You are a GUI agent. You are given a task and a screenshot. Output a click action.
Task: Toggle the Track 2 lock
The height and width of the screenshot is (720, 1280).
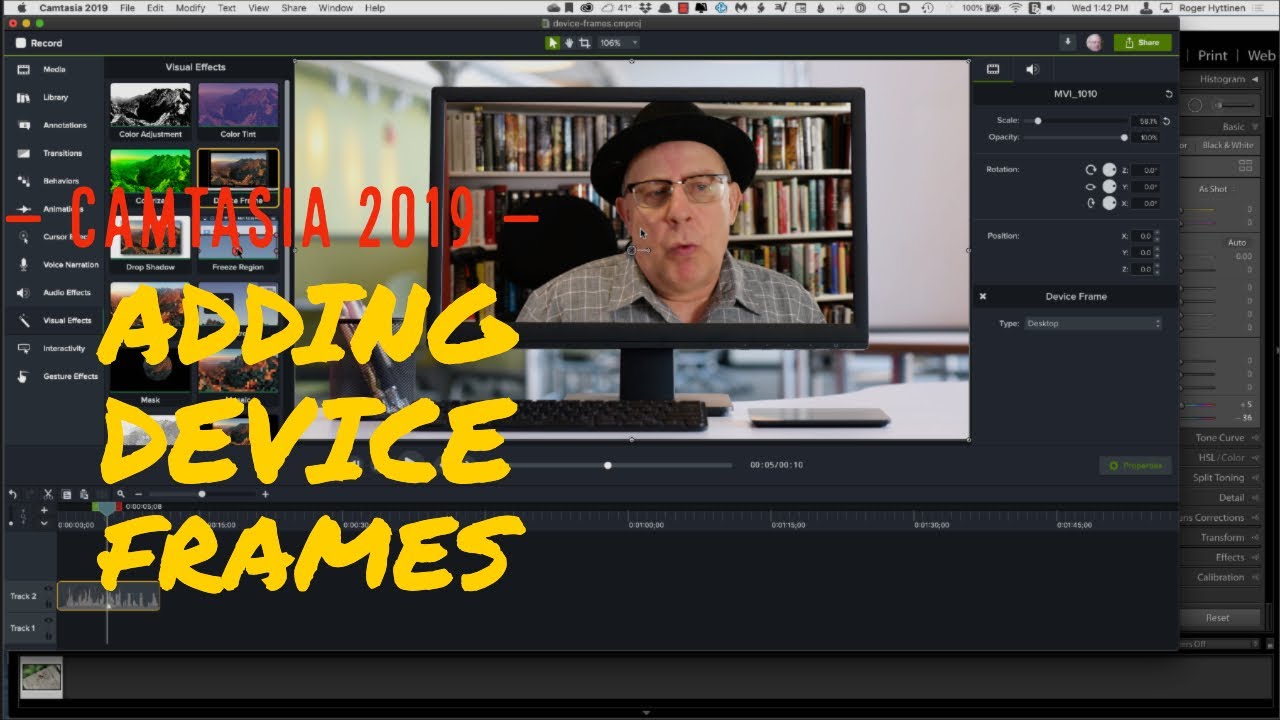point(48,604)
